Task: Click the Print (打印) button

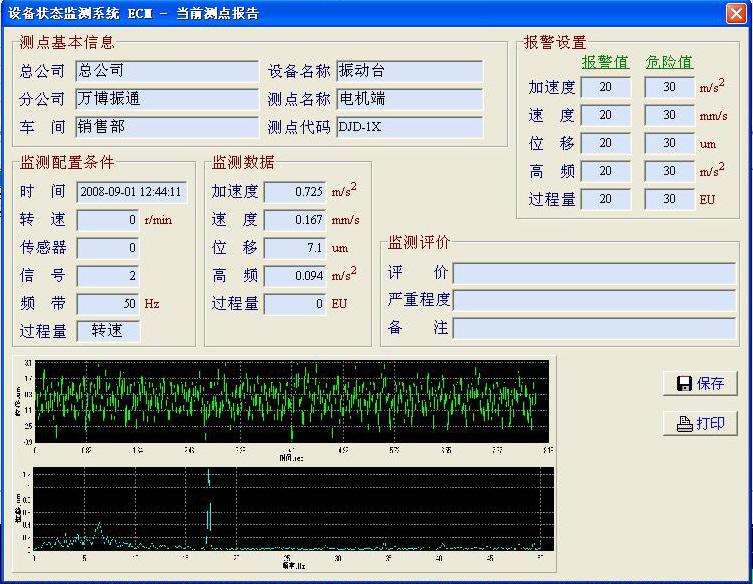Action: coord(699,424)
